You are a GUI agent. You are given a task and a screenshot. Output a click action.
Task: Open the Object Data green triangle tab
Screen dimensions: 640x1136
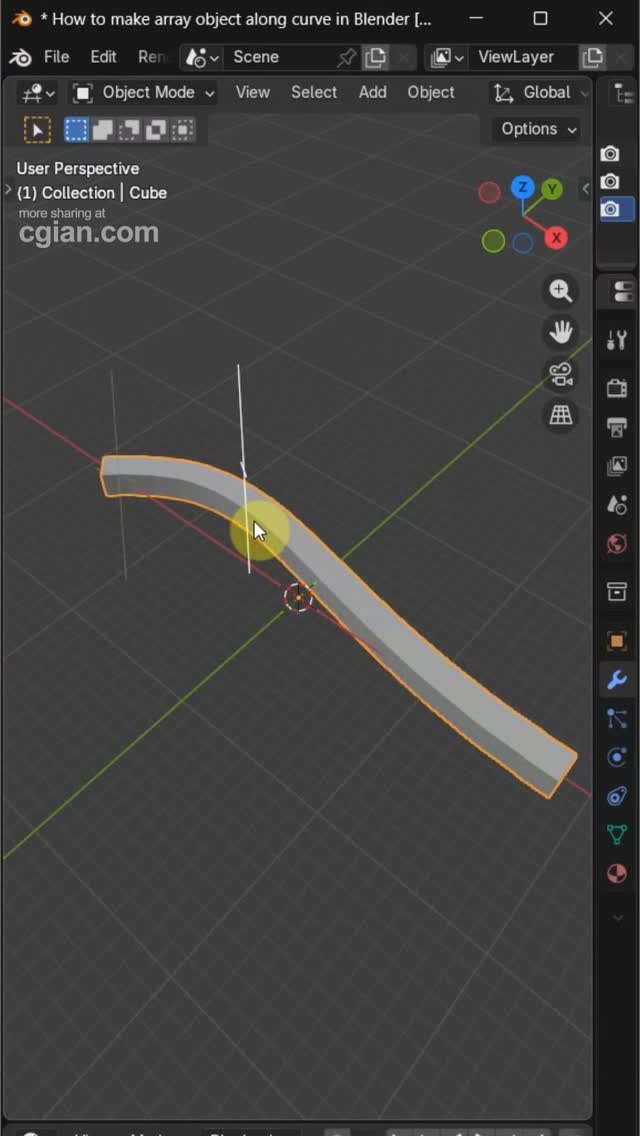[617, 835]
